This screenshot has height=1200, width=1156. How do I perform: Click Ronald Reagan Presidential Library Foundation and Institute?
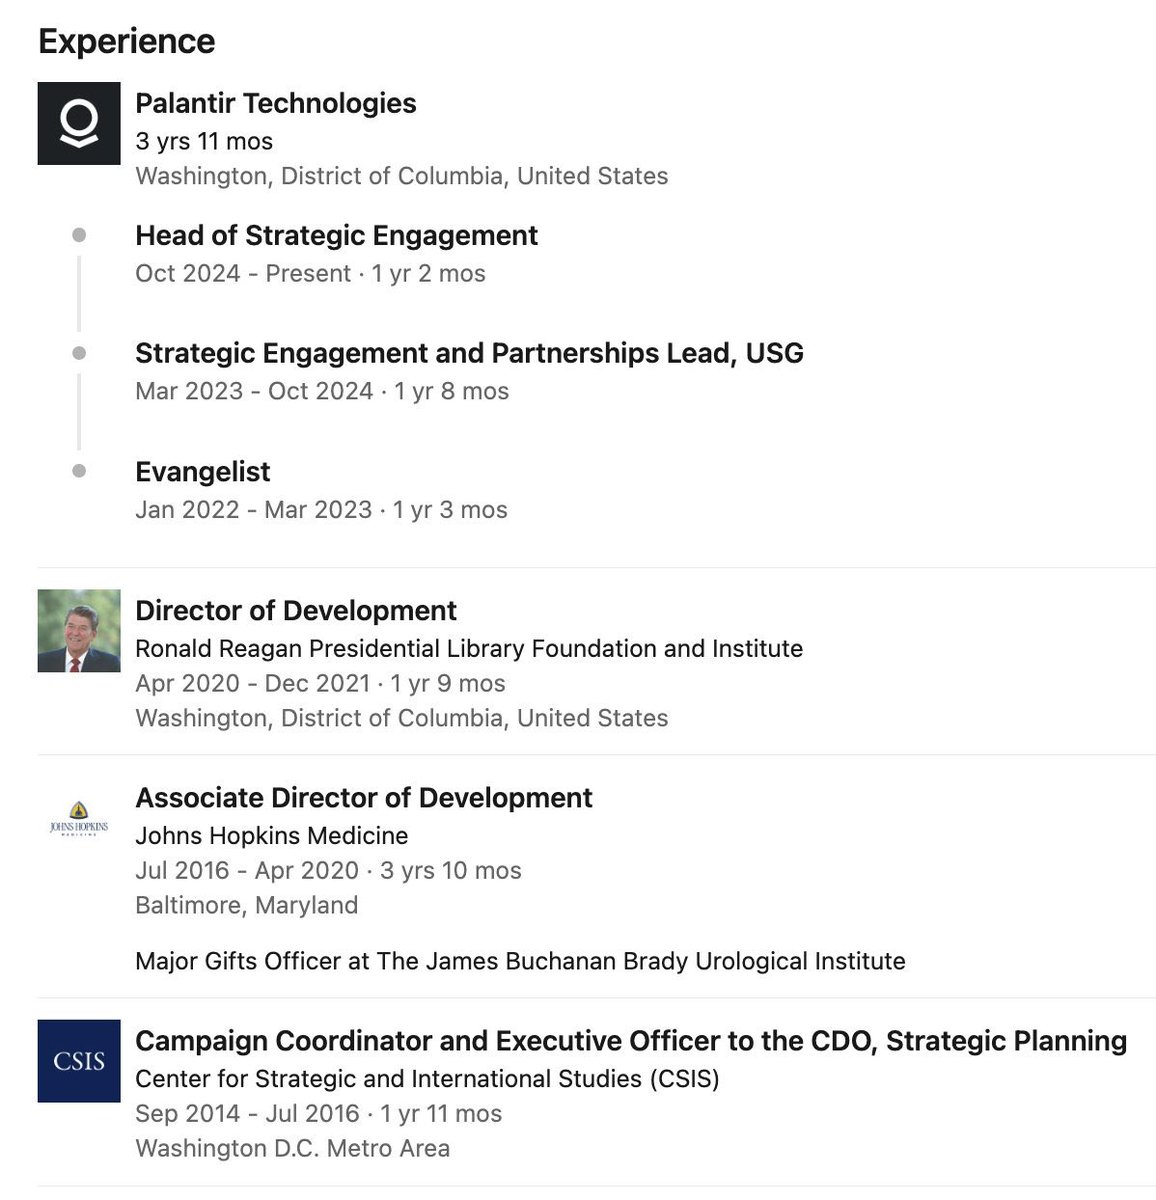pos(469,648)
